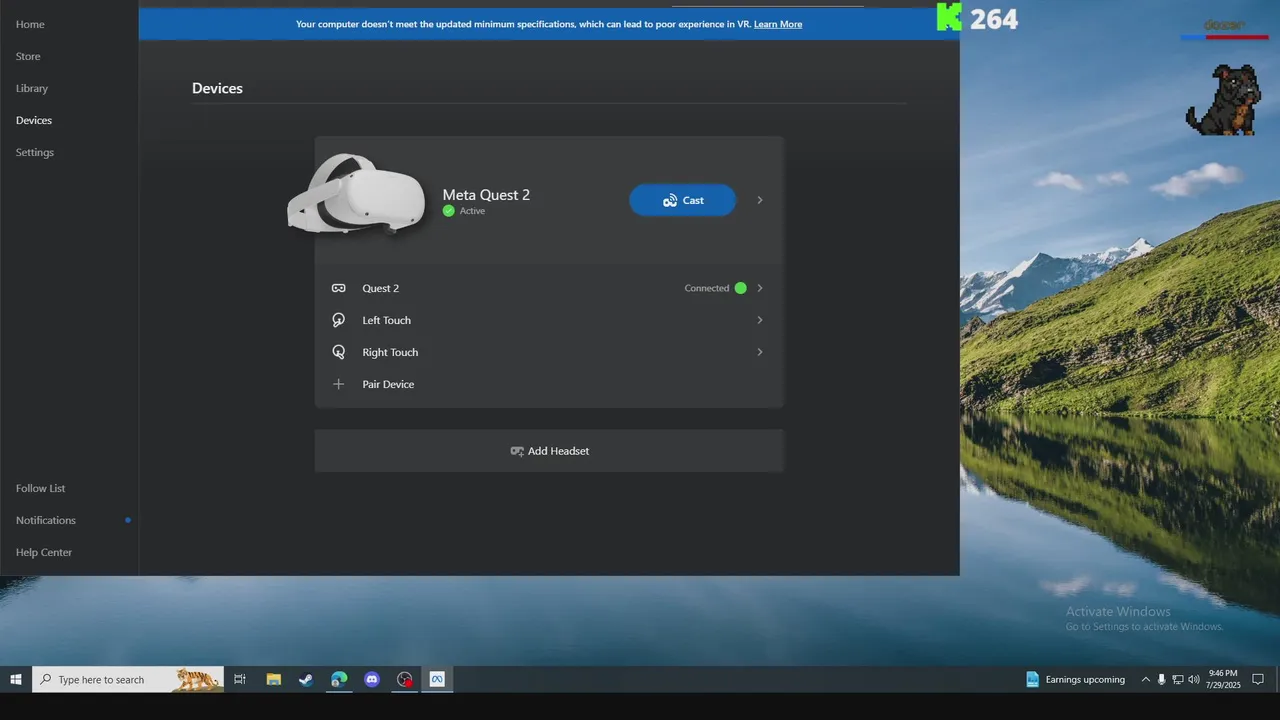Click the Meta app taskbar icon

tap(437, 679)
